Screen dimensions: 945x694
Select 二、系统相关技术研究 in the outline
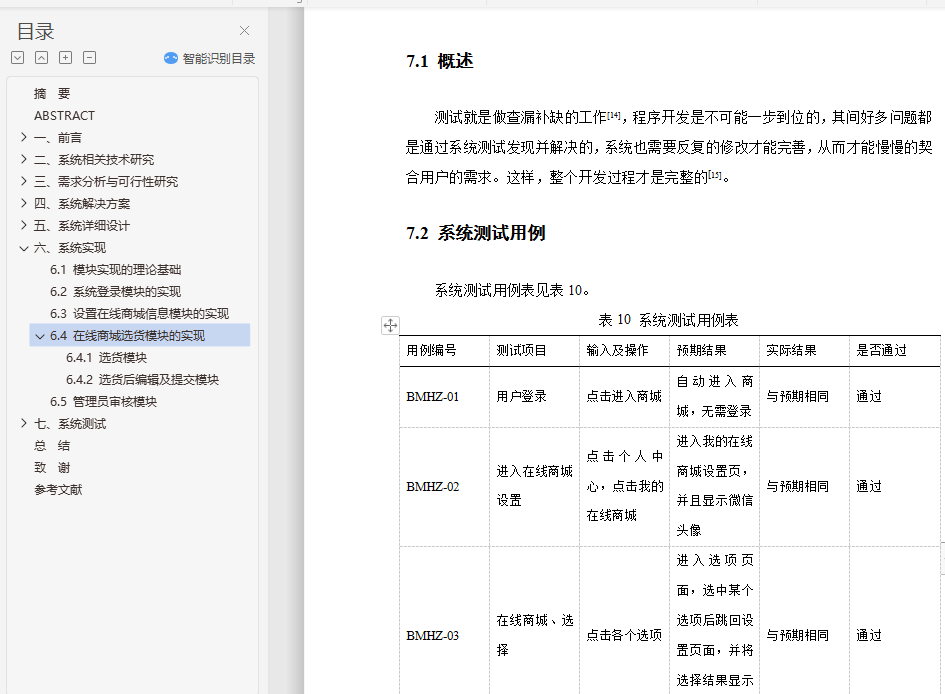pos(94,160)
